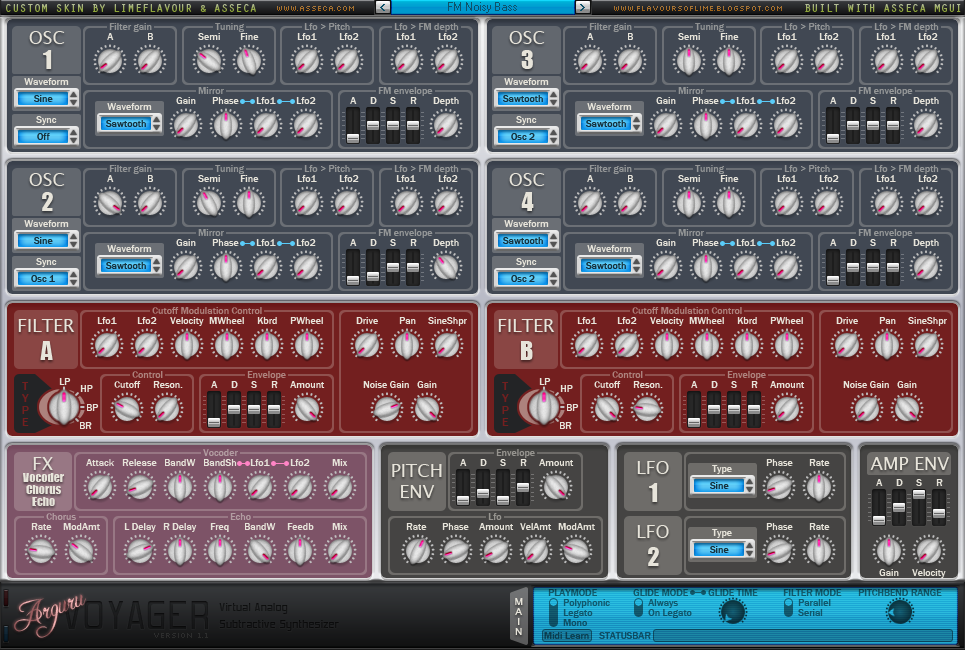
Task: Open the OSC 1 Waveform dropdown
Action: tap(47, 99)
